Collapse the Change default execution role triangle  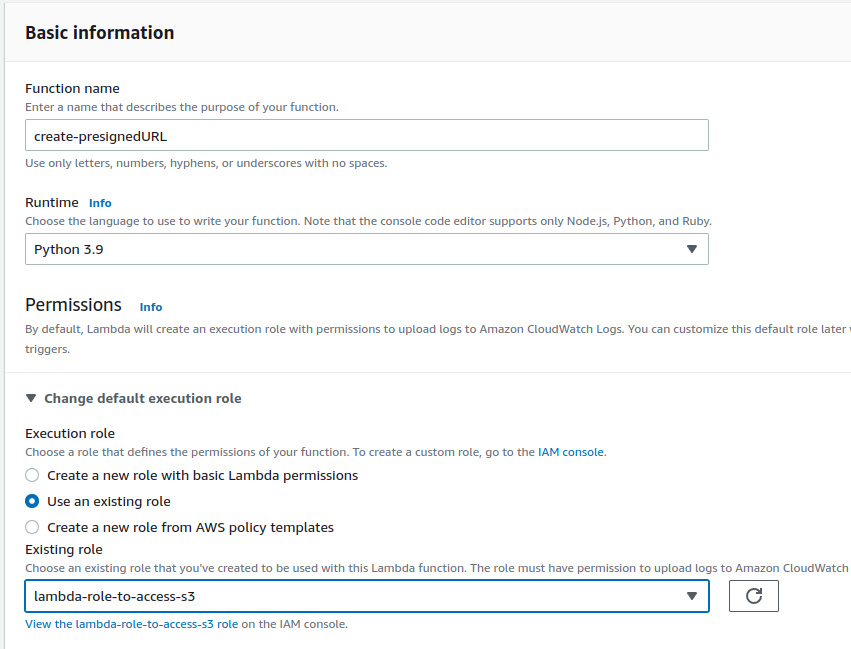[32, 398]
